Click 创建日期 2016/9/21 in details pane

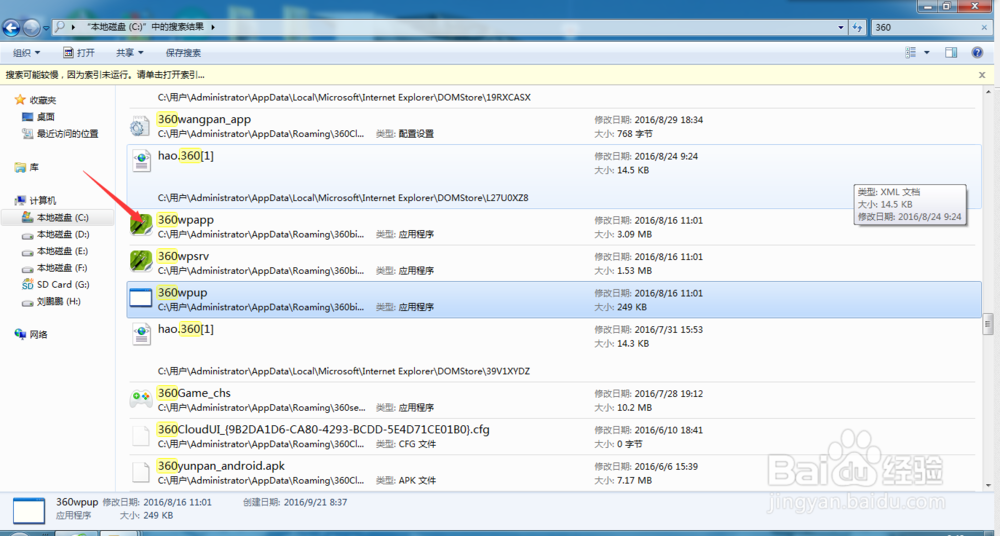point(295,502)
